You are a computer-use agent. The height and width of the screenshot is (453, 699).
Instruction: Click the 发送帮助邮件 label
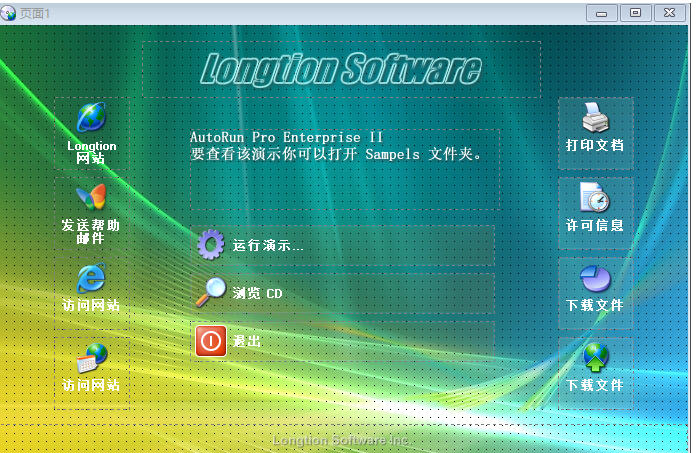91,231
